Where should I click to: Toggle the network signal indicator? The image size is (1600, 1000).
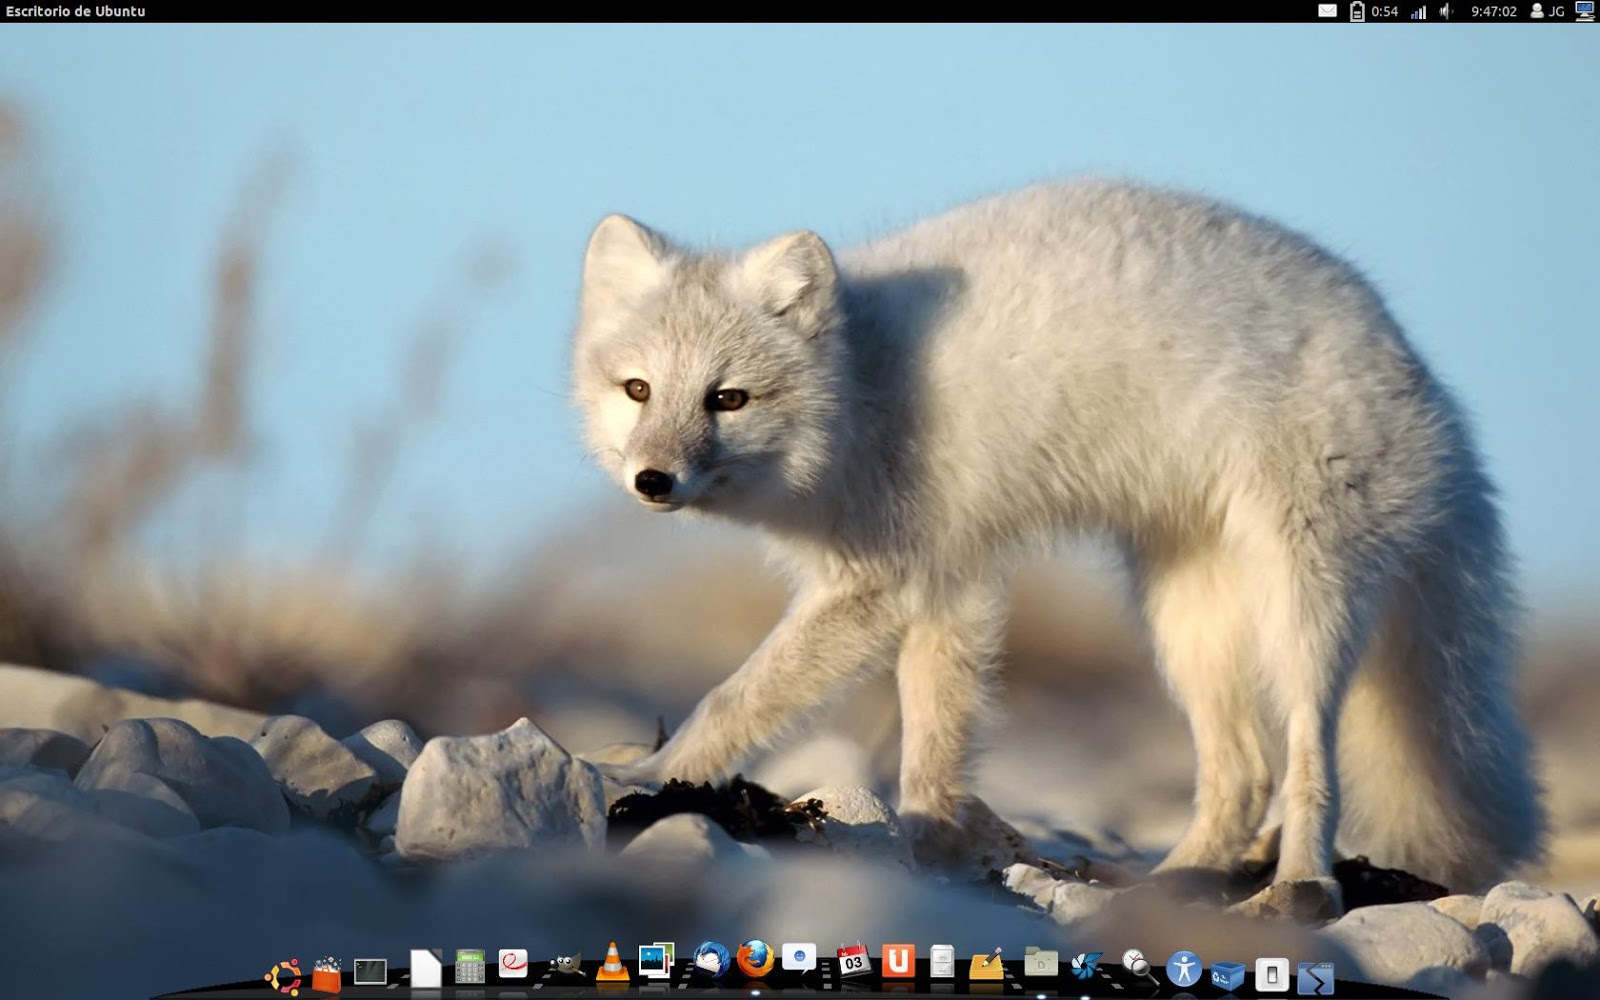click(x=1420, y=12)
